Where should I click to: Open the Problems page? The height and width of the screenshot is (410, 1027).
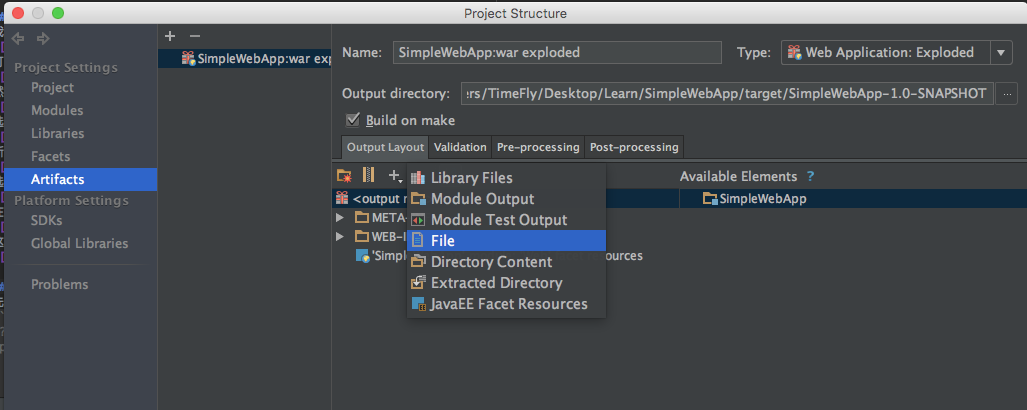tap(60, 284)
